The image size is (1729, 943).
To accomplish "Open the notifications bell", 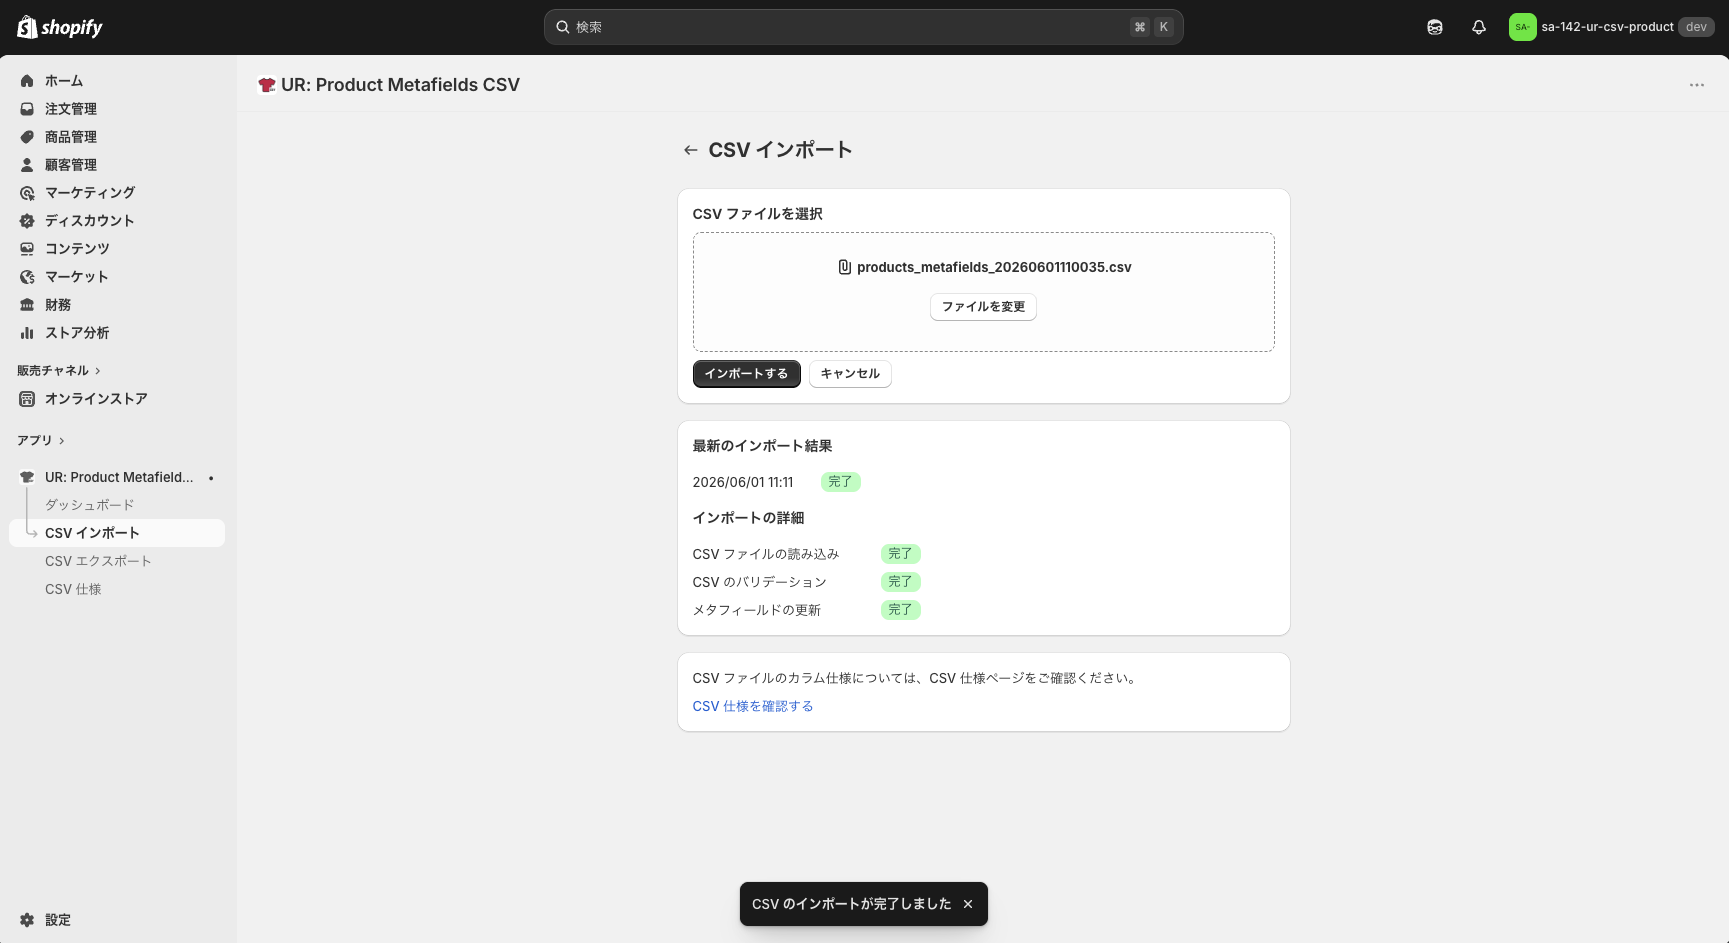I will [x=1479, y=27].
